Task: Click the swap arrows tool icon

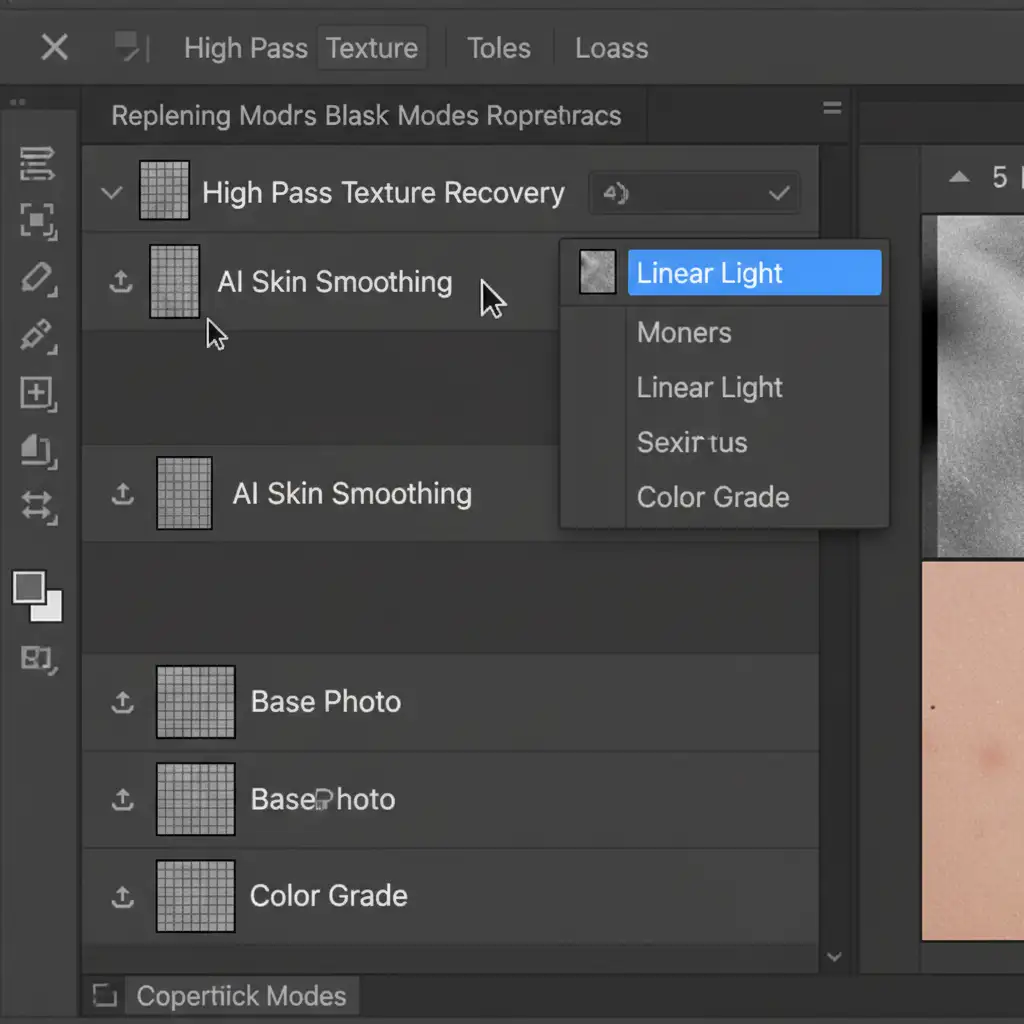Action: [37, 506]
